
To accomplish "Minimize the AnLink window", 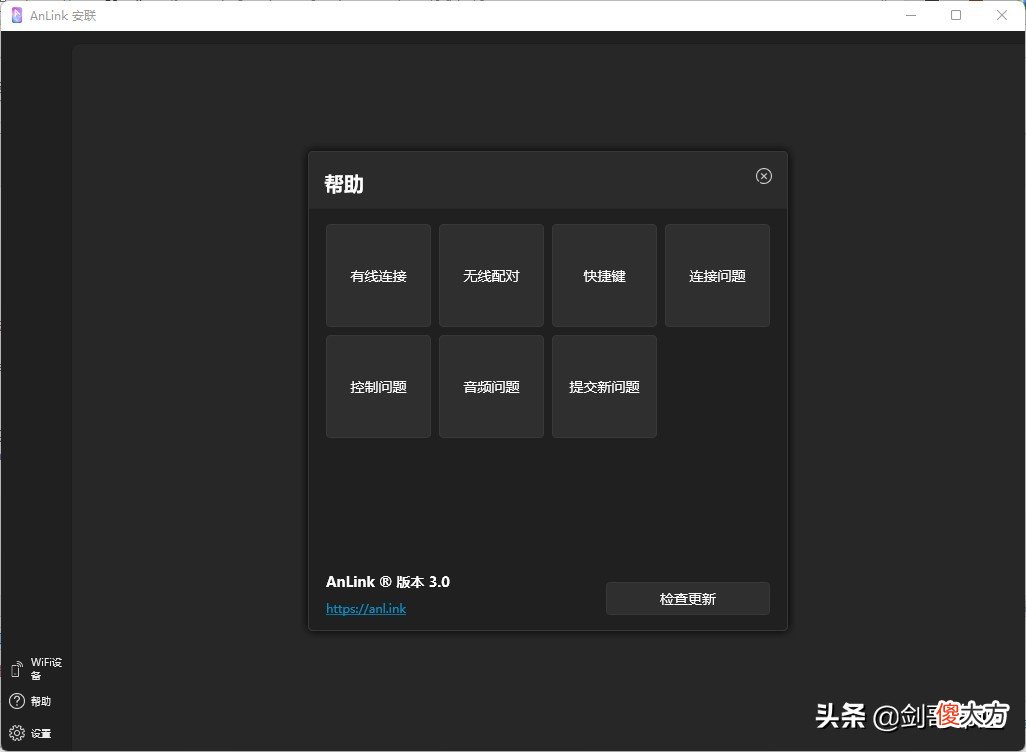I will point(911,15).
